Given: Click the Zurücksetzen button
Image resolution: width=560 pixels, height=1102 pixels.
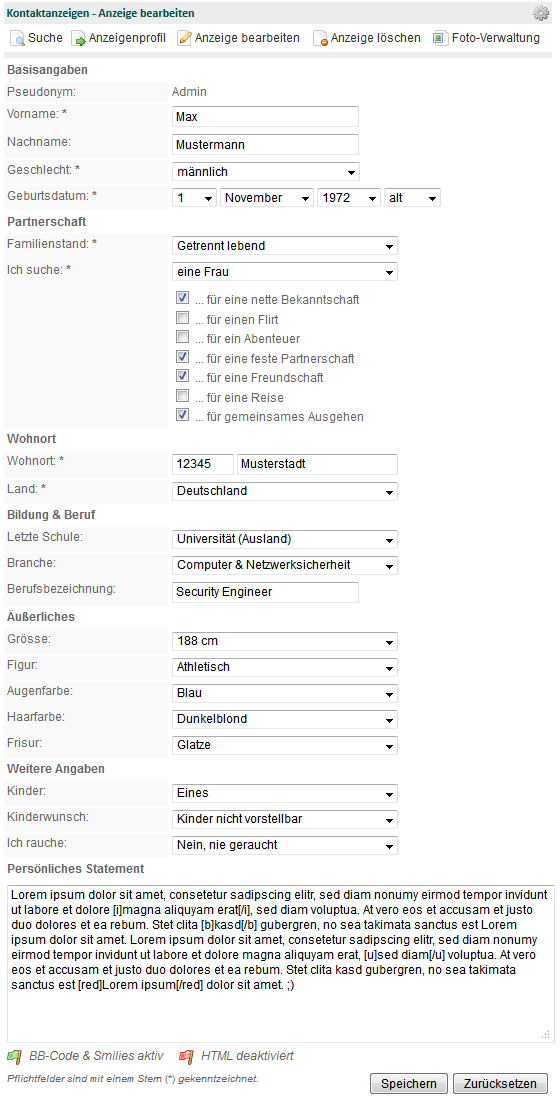Looking at the screenshot, I should pos(500,1084).
